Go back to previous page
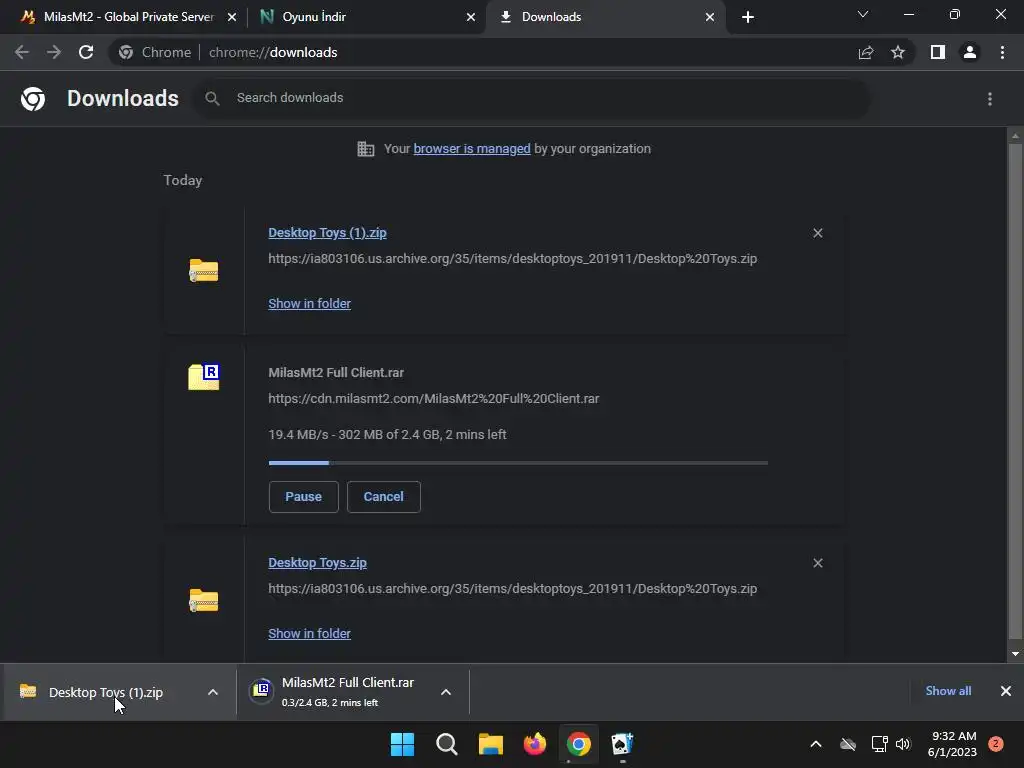1024x768 pixels. 22,52
